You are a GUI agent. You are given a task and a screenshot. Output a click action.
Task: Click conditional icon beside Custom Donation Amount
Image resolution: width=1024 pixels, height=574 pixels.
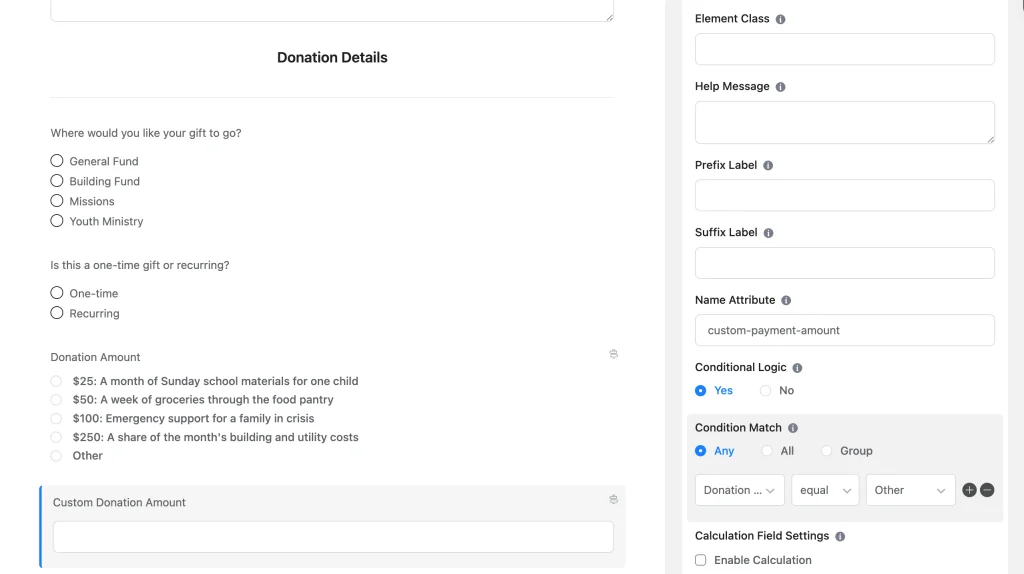(x=613, y=500)
